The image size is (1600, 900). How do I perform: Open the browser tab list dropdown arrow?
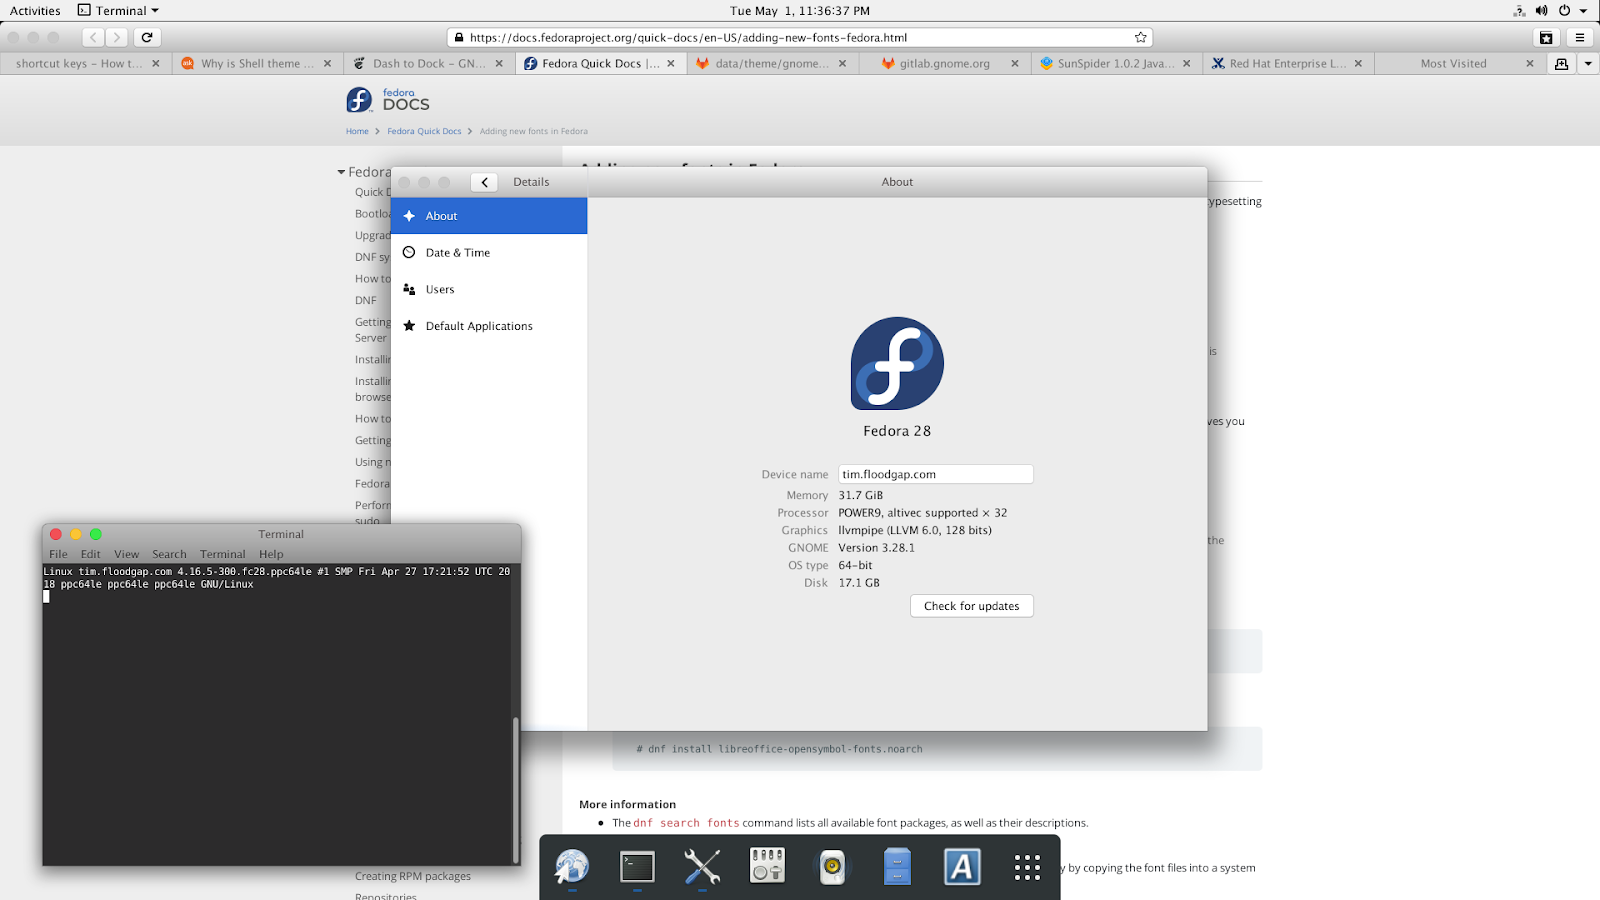[x=1588, y=63]
